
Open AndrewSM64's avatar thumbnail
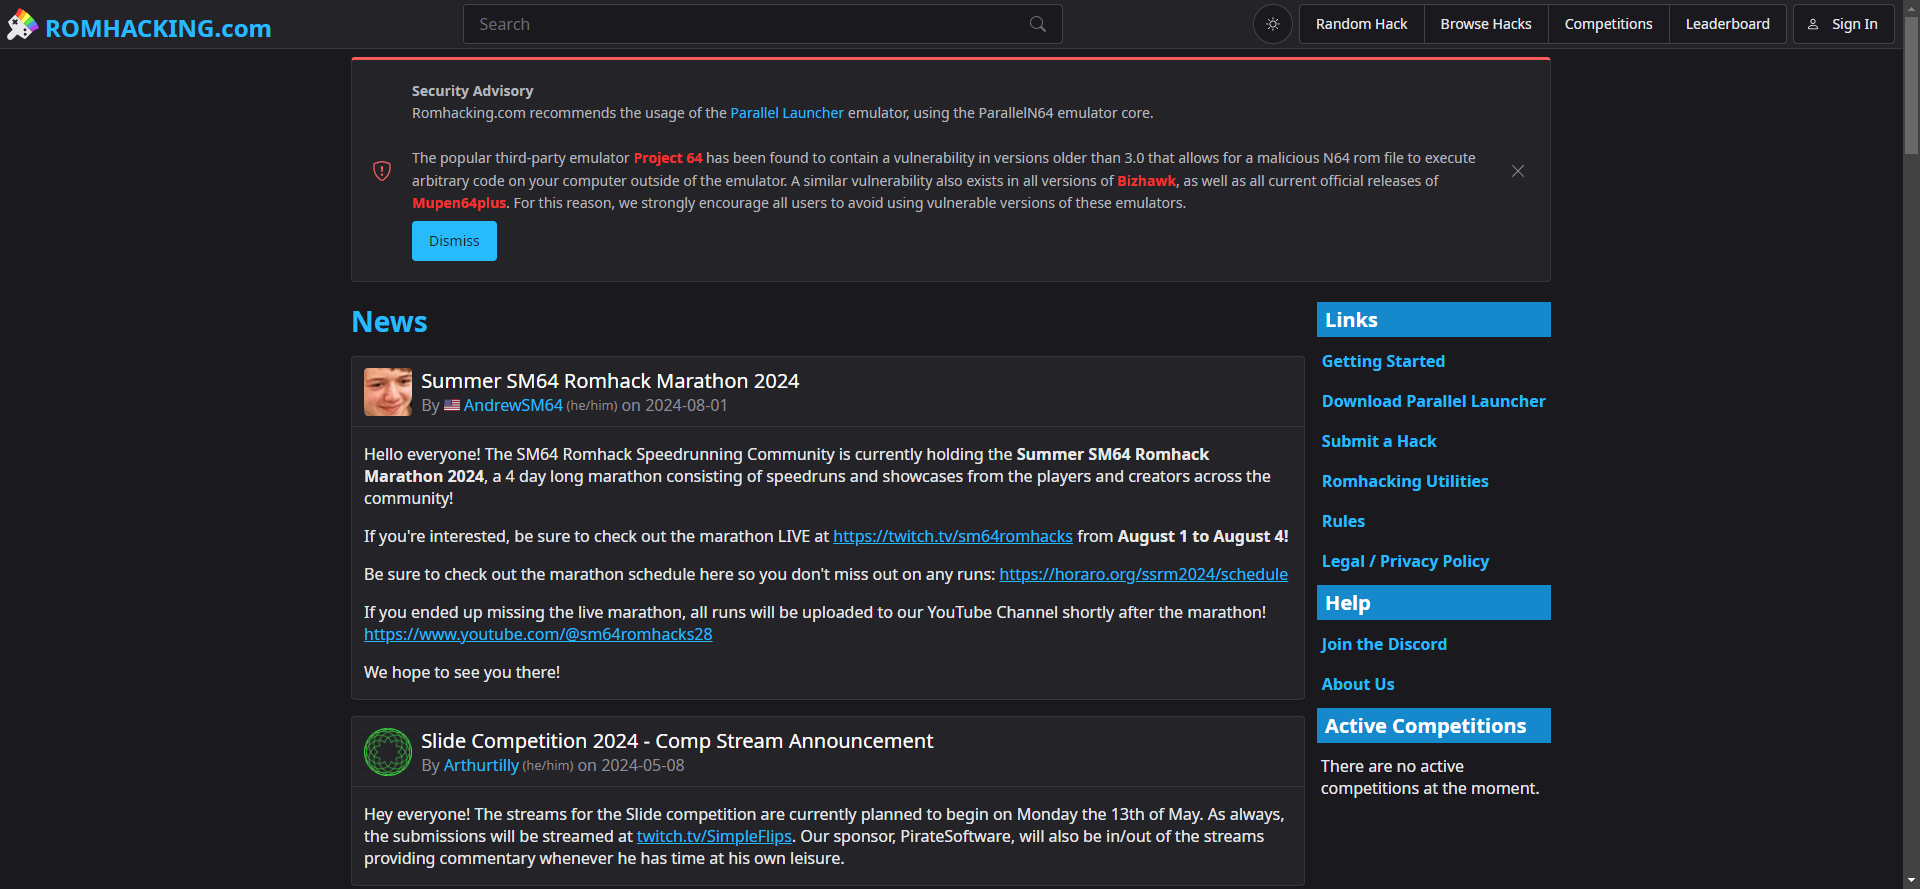click(x=388, y=392)
